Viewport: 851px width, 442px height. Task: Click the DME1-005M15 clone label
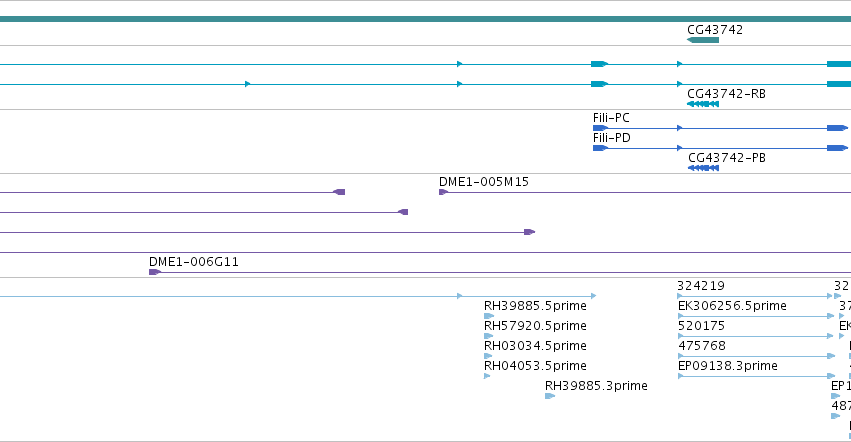point(484,182)
